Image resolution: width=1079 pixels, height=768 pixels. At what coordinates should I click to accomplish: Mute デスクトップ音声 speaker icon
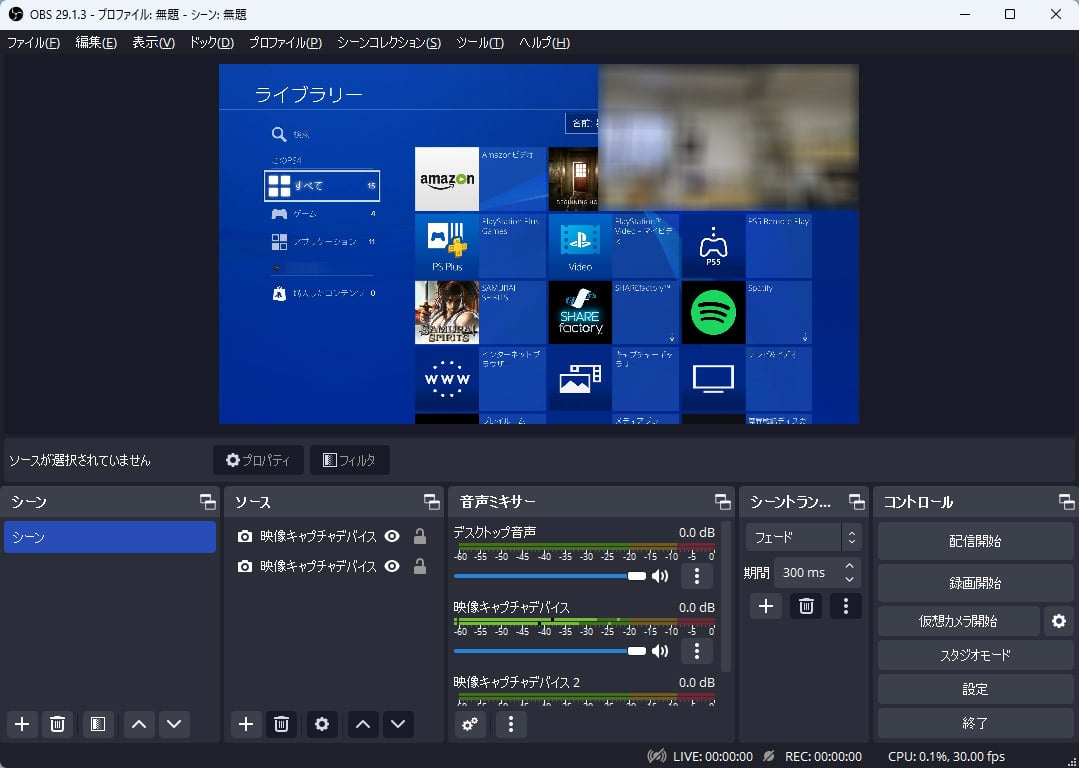point(660,576)
